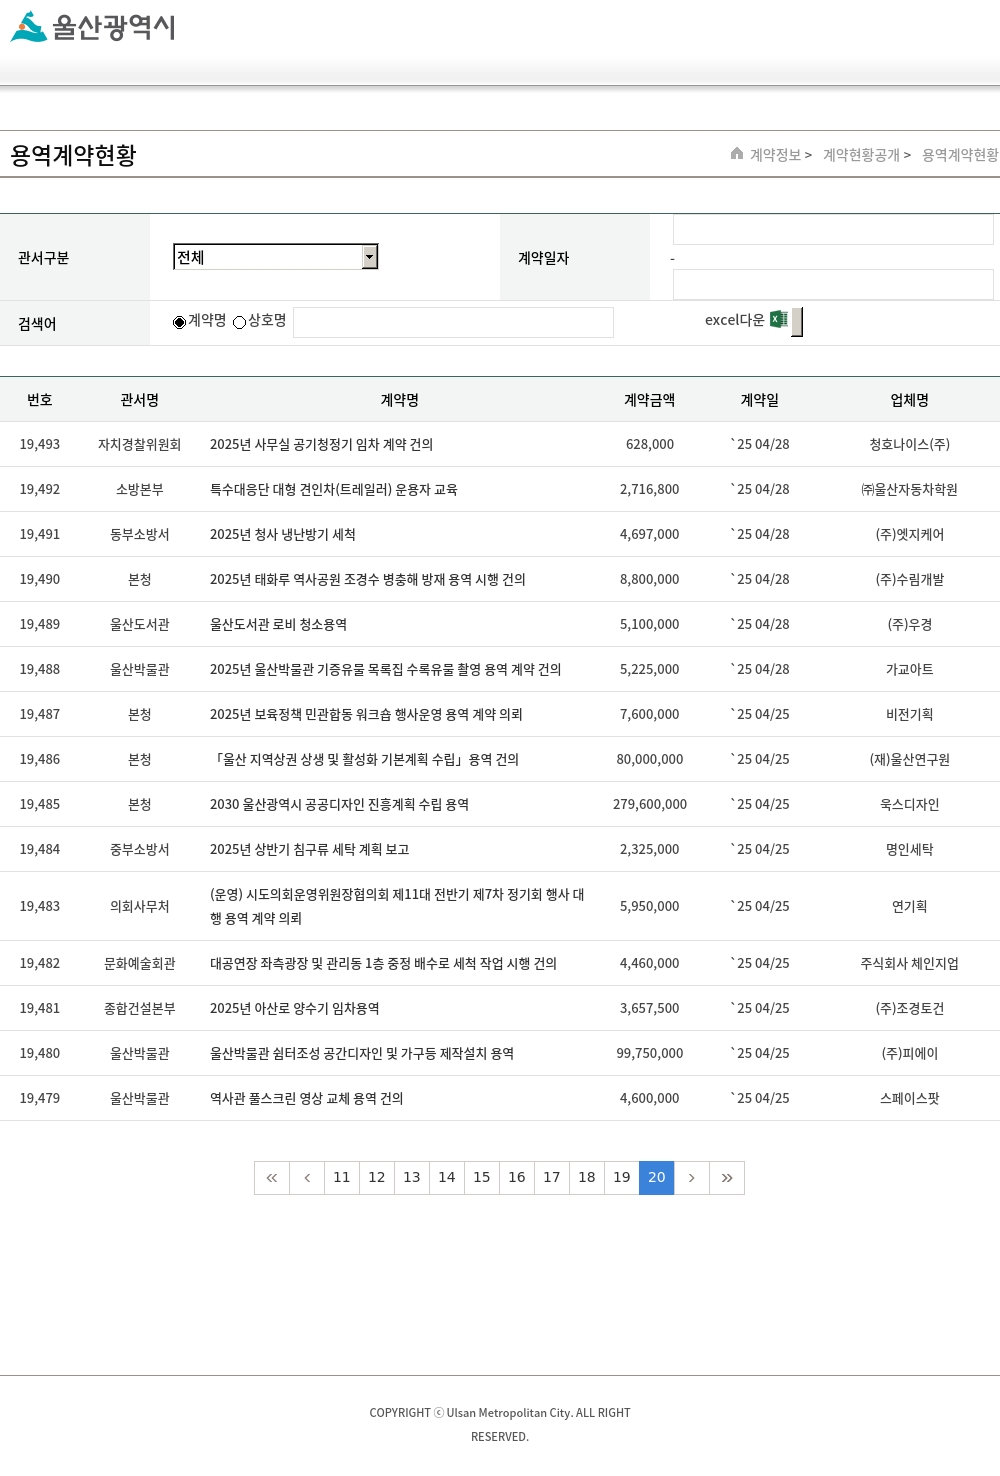Click '2025년 사무실 공기청정기 임차 계약 건의'
The image size is (1000, 1476).
pos(321,445)
